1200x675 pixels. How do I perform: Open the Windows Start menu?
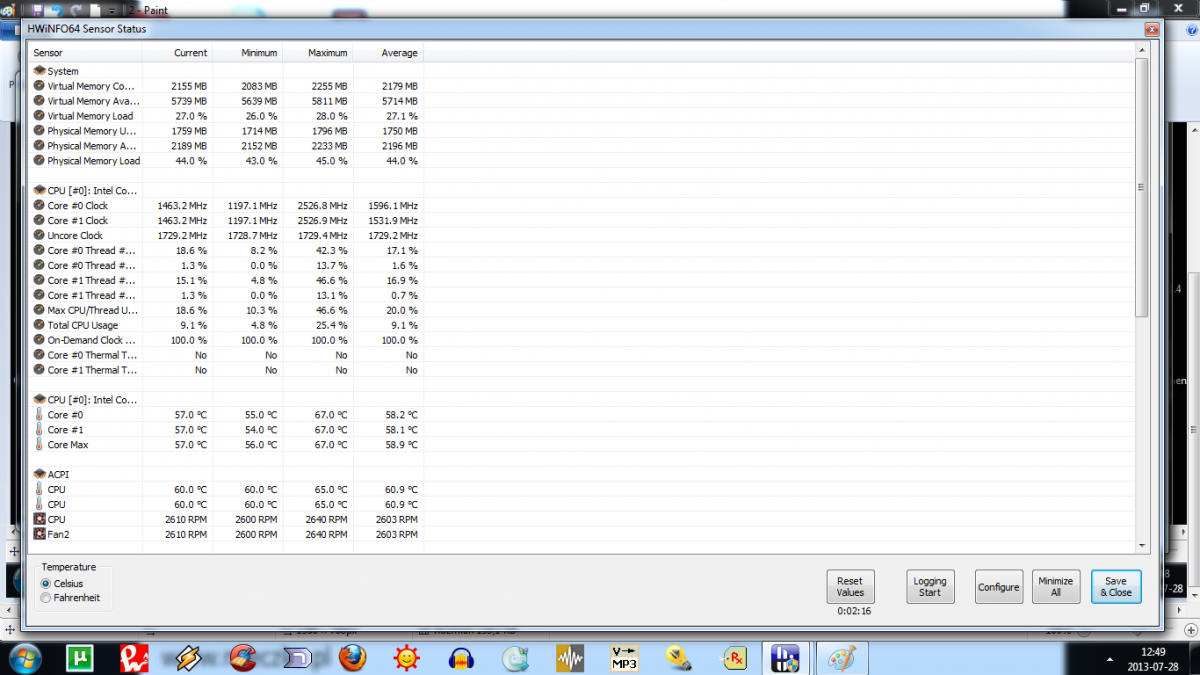[24, 658]
